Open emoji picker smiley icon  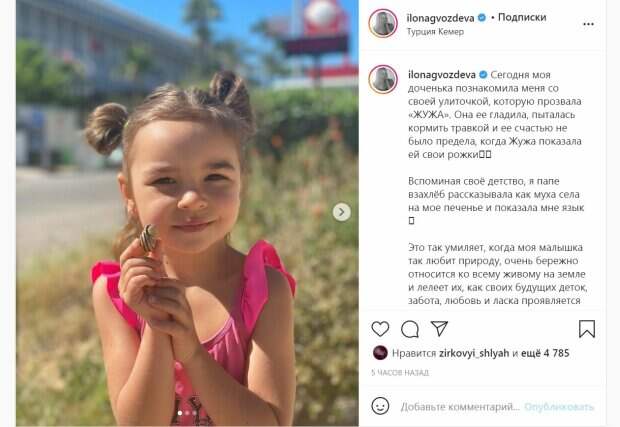pos(380,406)
